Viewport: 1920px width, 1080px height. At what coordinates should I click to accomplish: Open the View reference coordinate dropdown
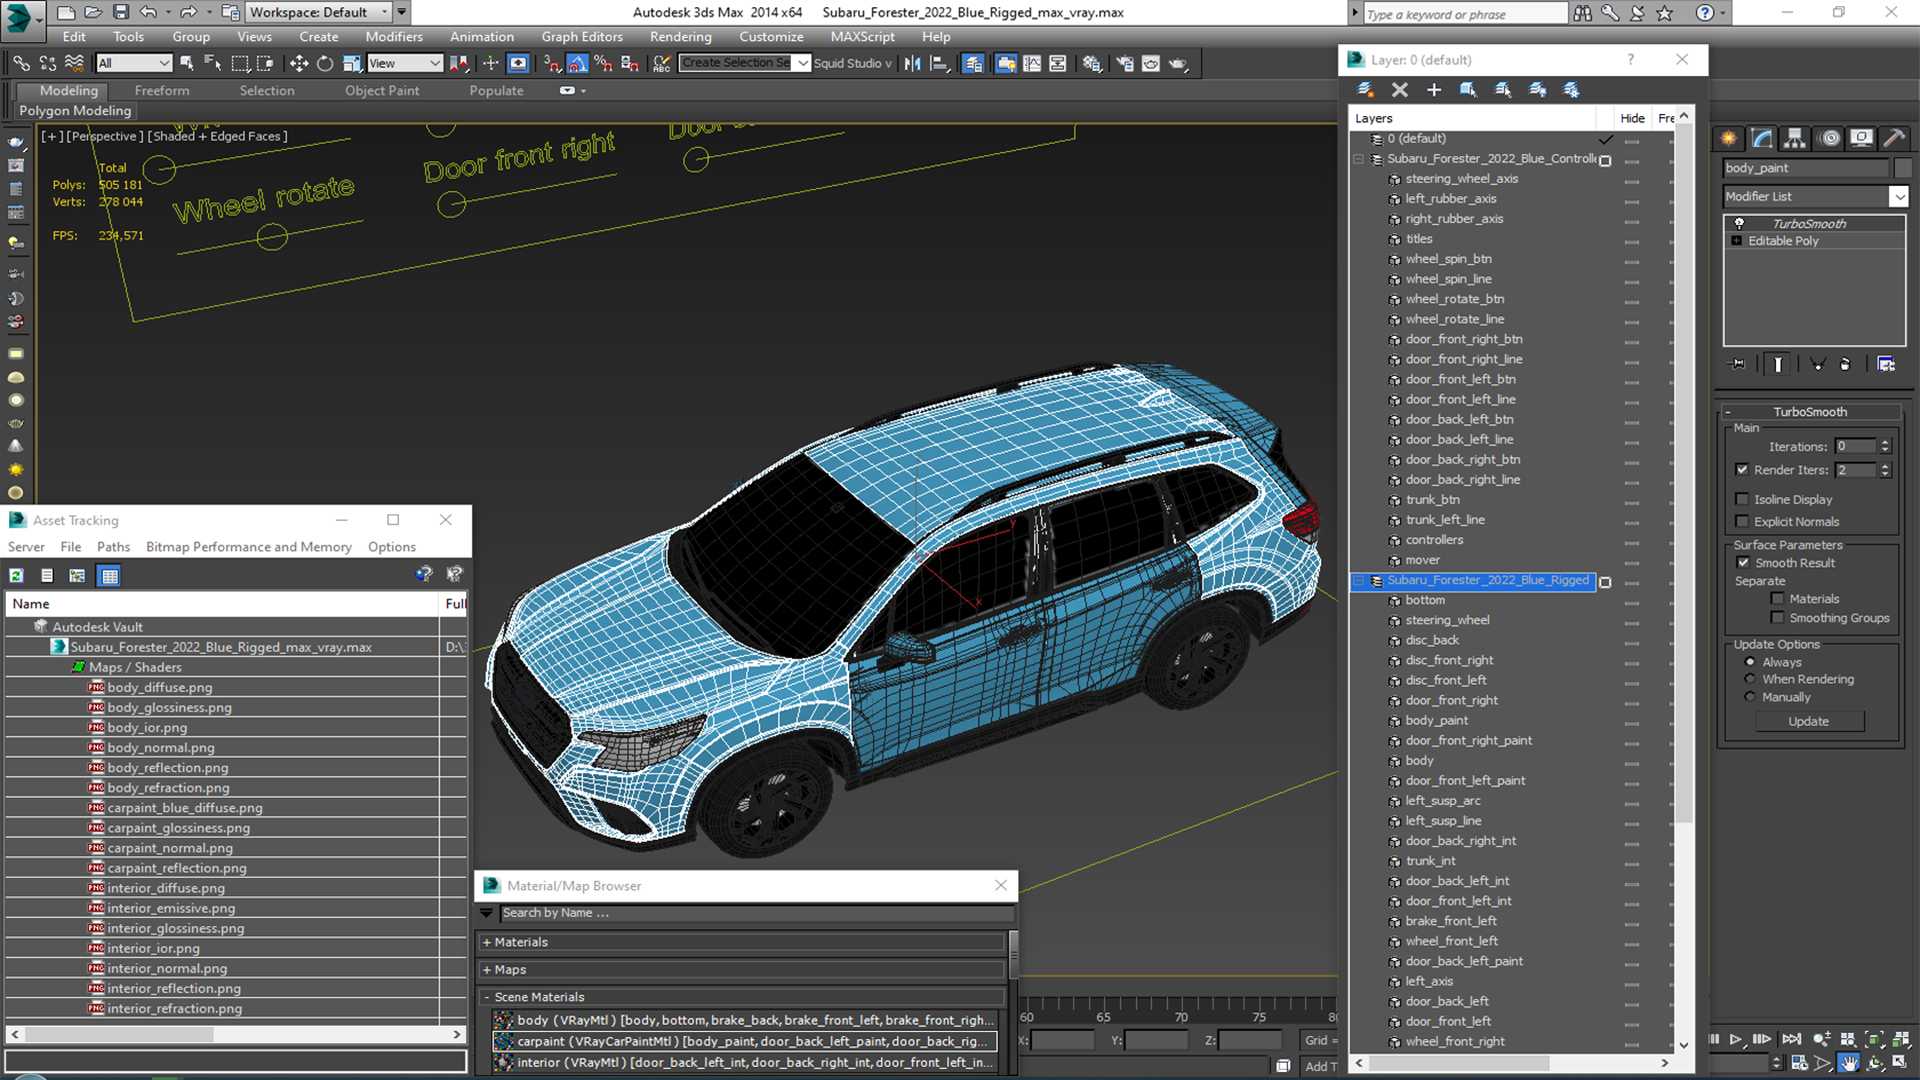[x=405, y=63]
